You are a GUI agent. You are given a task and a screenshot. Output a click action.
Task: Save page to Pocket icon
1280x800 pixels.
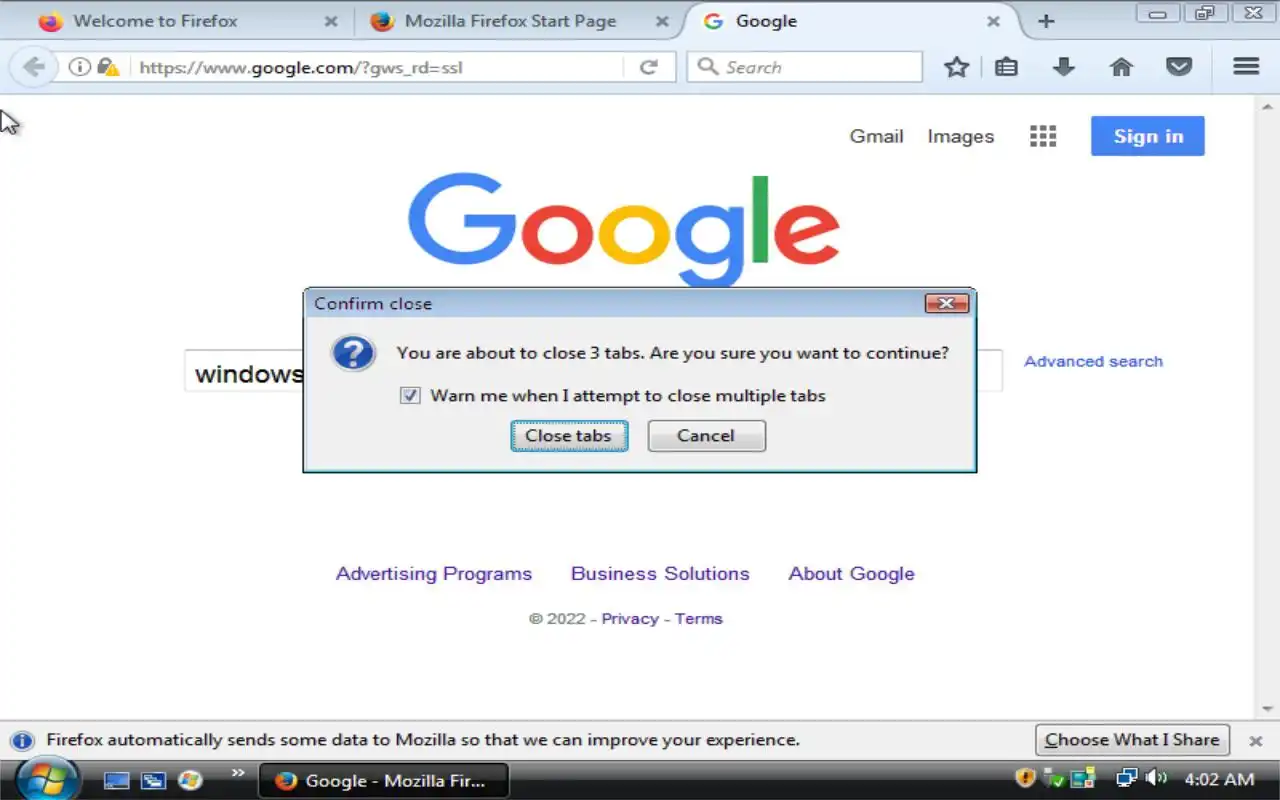(x=1179, y=67)
